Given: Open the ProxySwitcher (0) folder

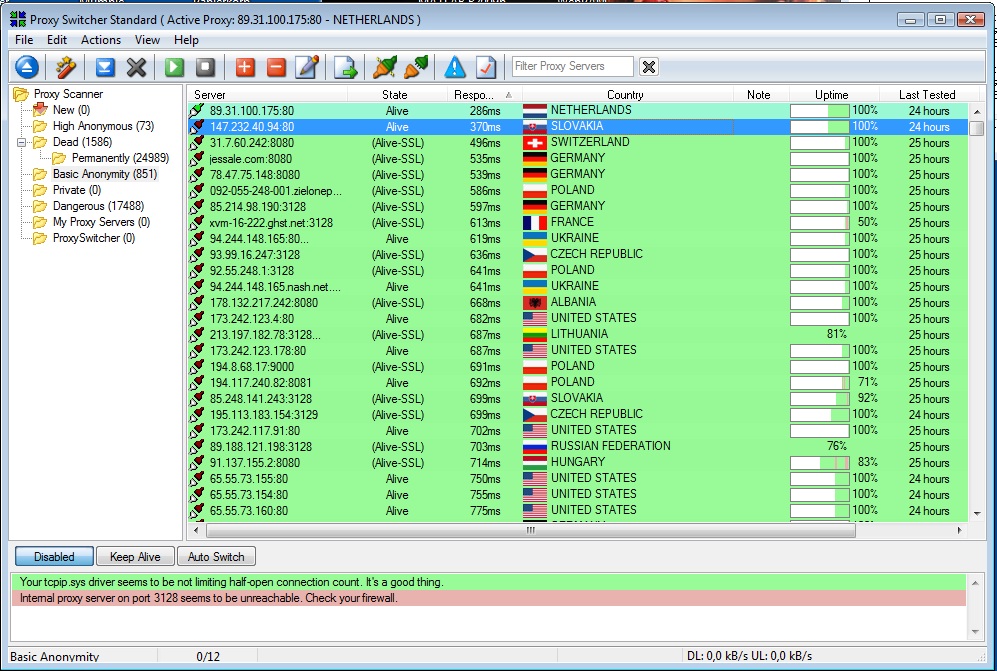Looking at the screenshot, I should (93, 238).
